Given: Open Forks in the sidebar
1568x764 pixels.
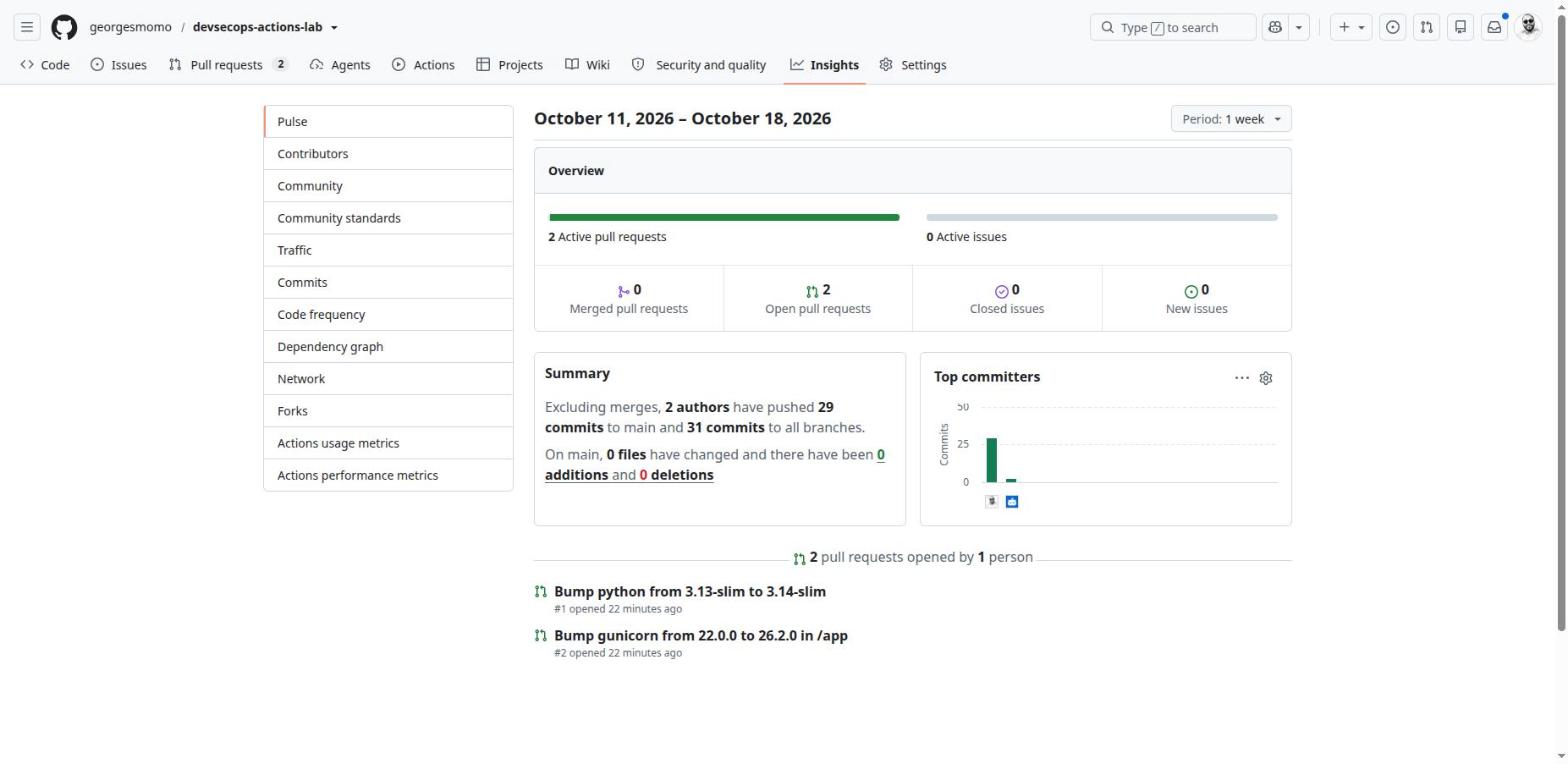Looking at the screenshot, I should (x=388, y=411).
